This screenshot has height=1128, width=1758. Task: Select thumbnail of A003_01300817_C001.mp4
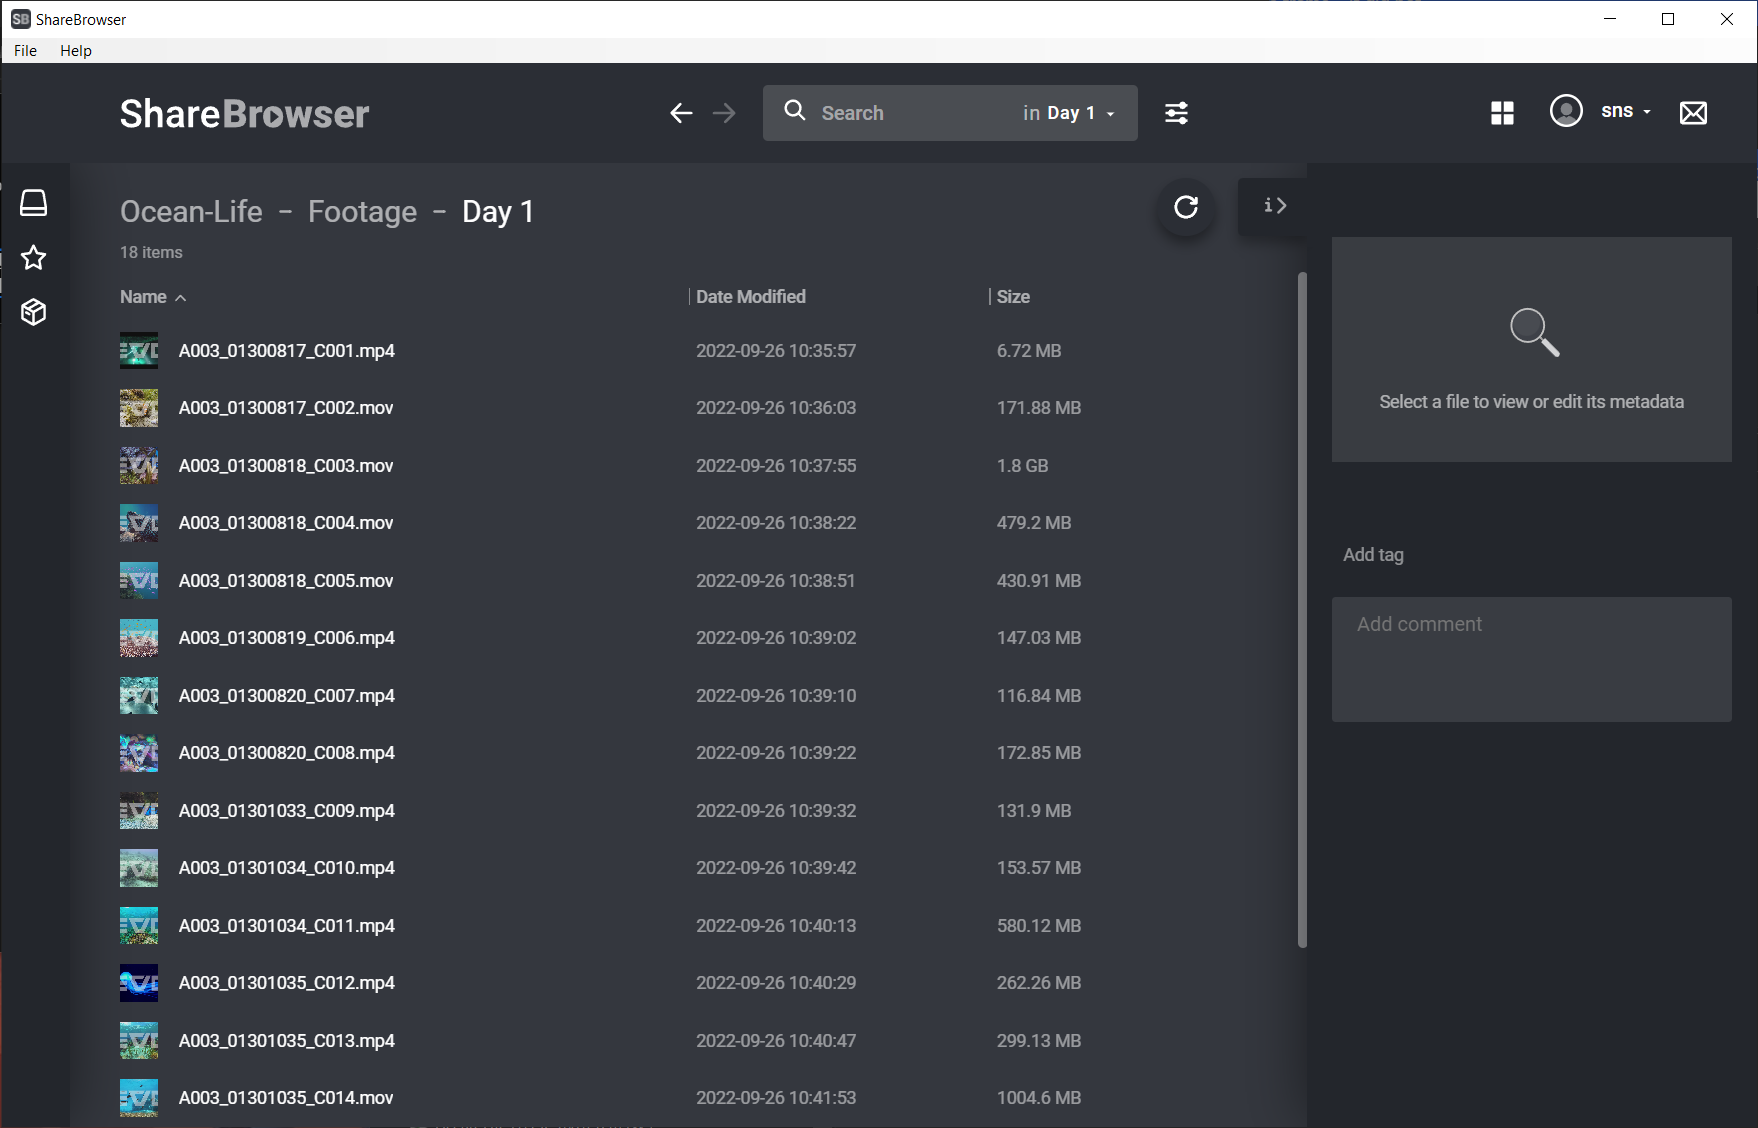[139, 351]
